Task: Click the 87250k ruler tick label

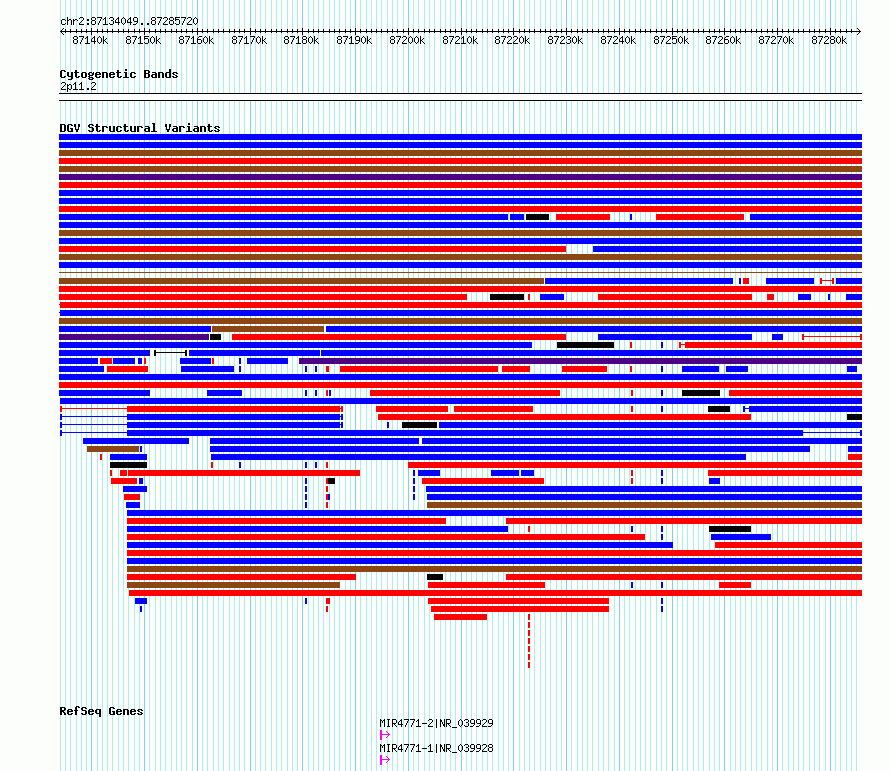Action: pos(671,40)
